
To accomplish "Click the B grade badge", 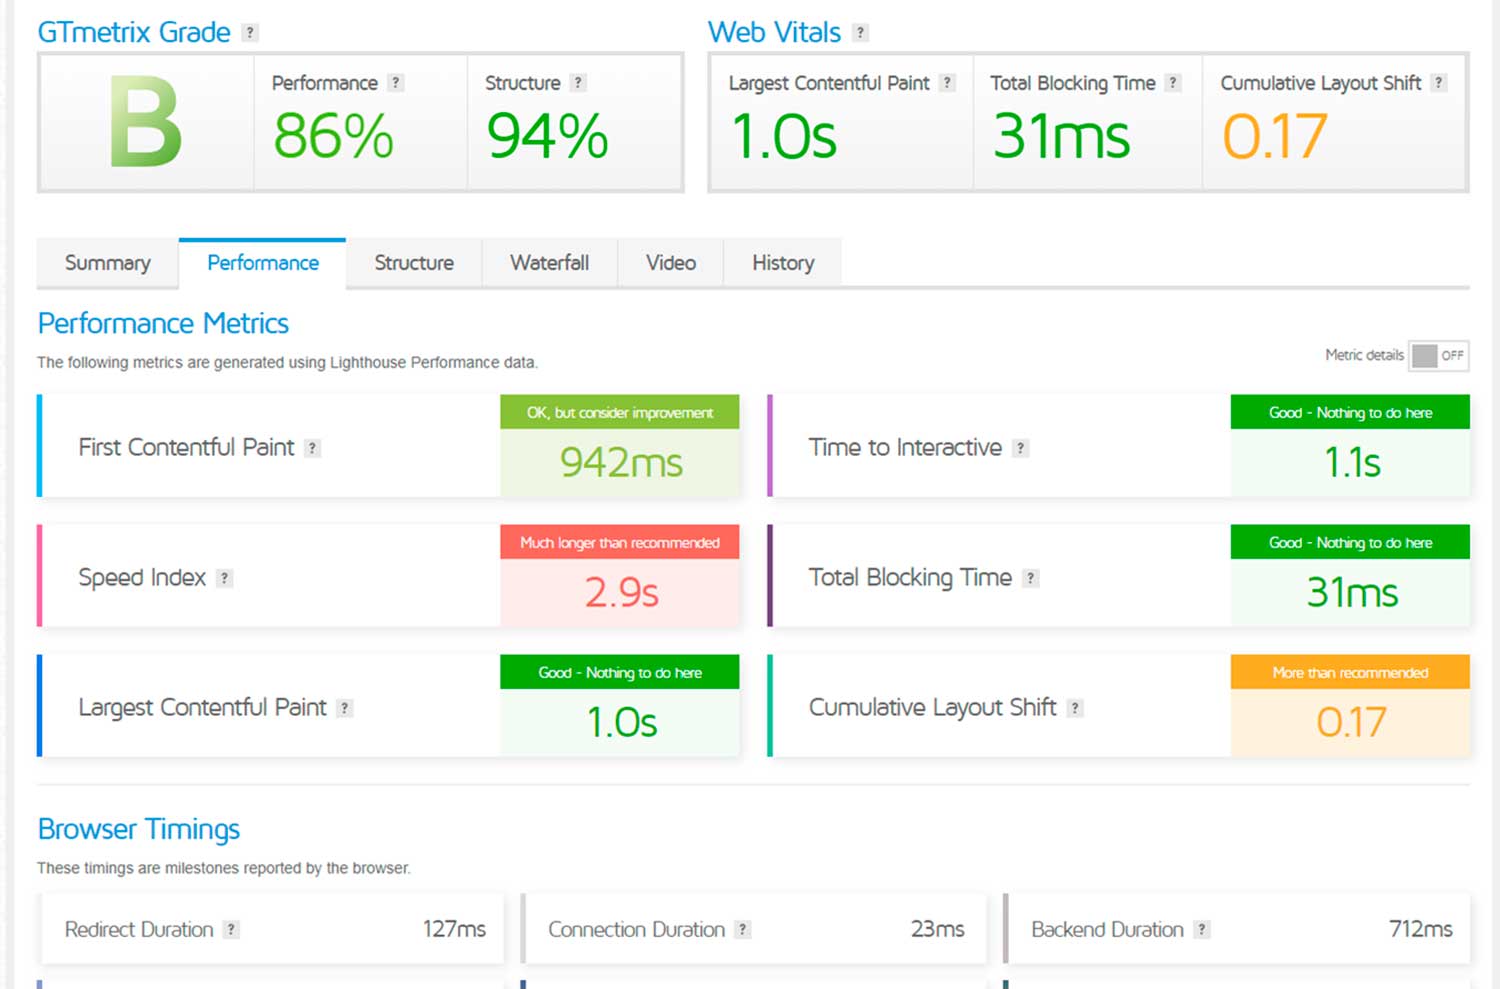I will click(x=146, y=122).
